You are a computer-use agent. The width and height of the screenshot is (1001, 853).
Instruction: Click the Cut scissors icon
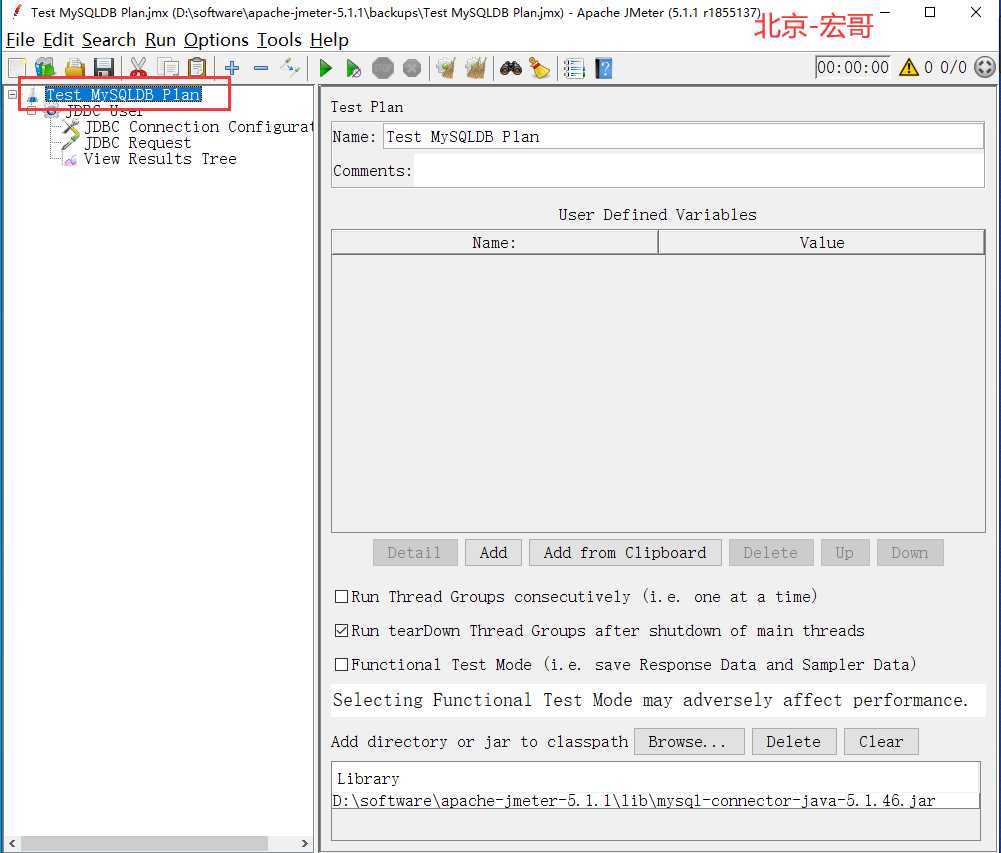point(138,68)
